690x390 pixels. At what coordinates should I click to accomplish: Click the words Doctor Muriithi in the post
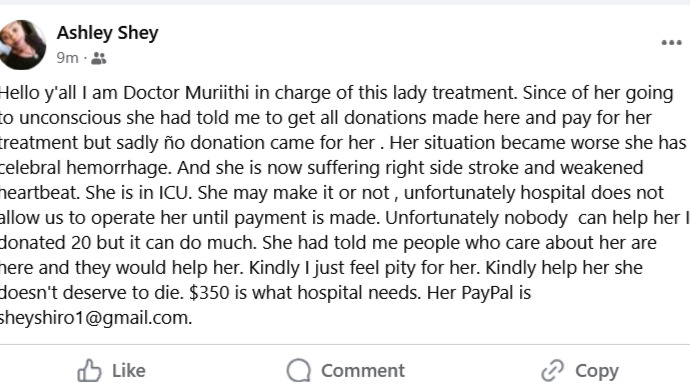(x=186, y=93)
